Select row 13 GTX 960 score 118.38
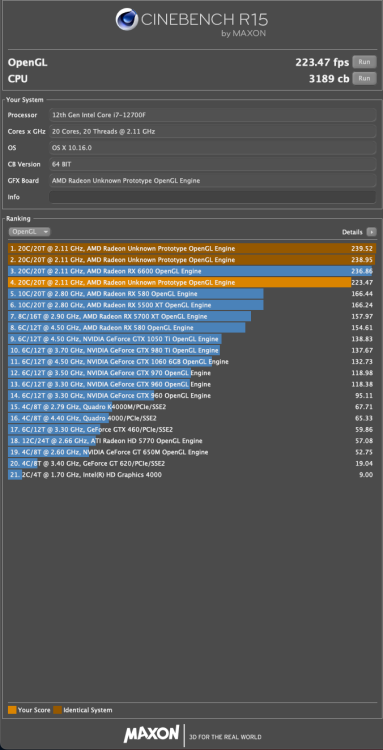 (x=192, y=385)
